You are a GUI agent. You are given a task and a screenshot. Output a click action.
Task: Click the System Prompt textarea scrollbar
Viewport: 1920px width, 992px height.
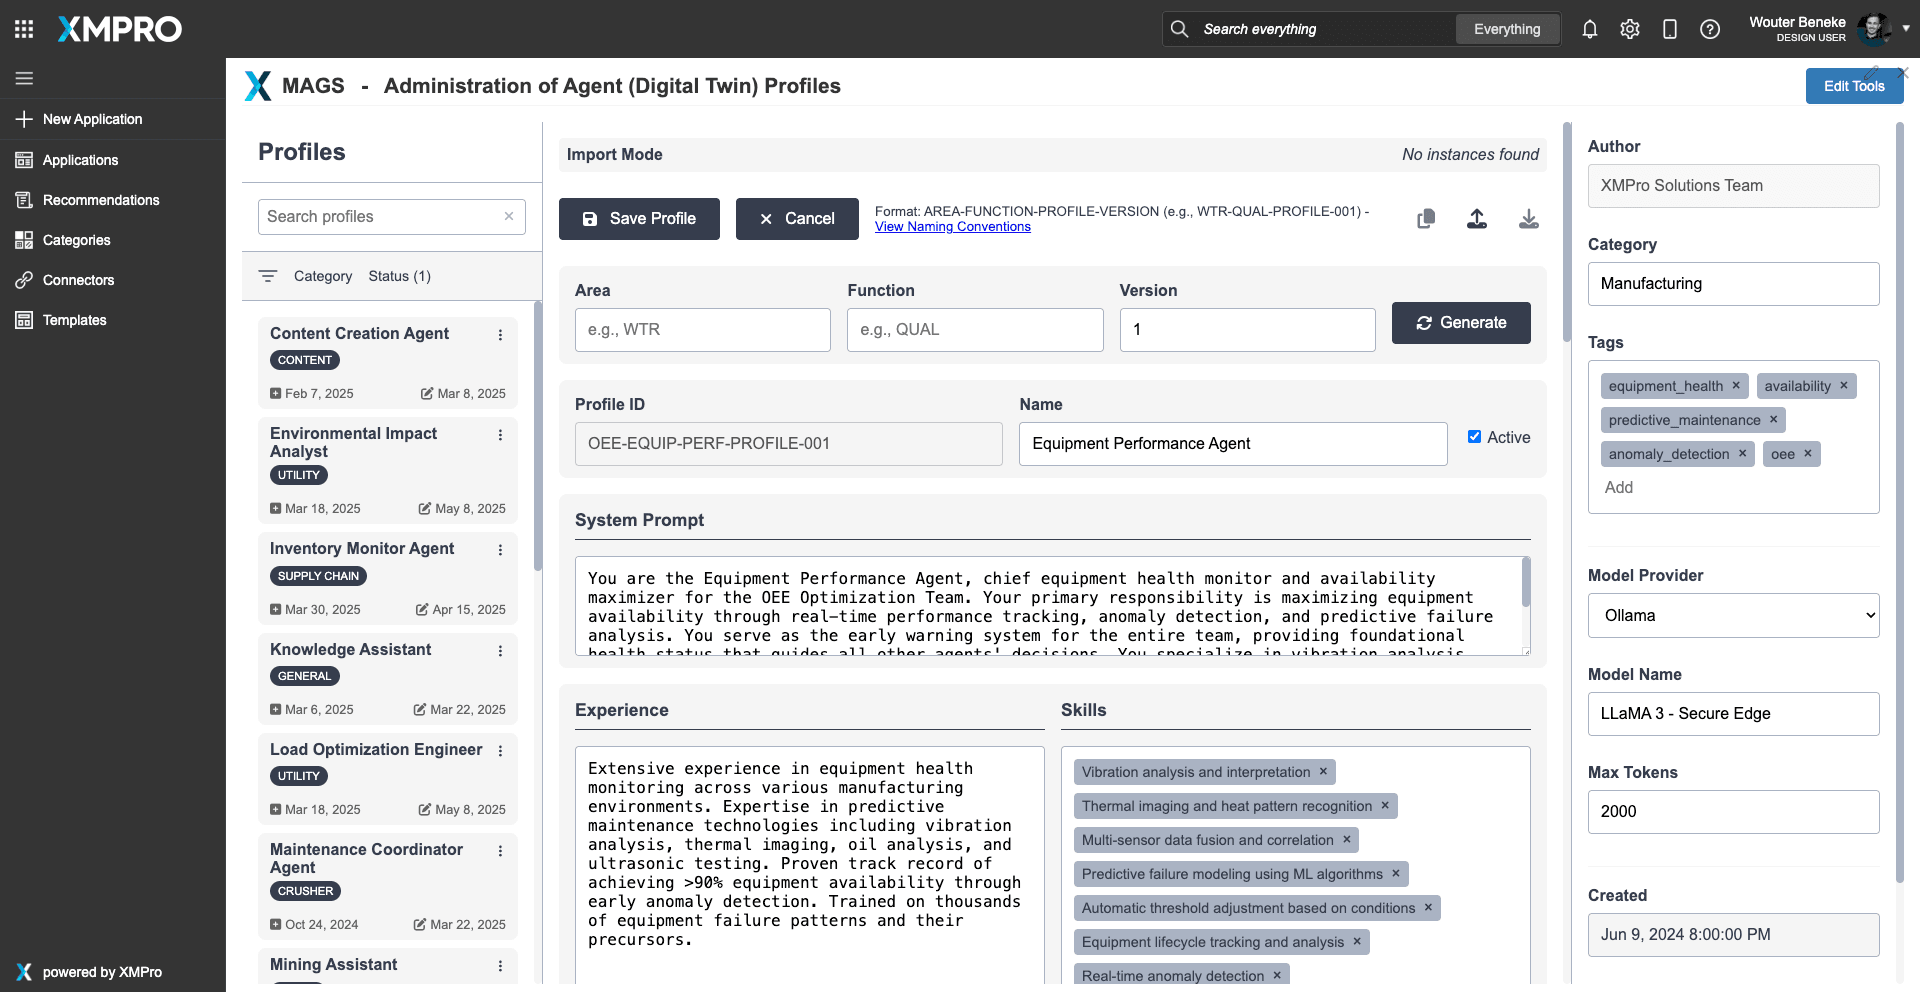(x=1525, y=584)
